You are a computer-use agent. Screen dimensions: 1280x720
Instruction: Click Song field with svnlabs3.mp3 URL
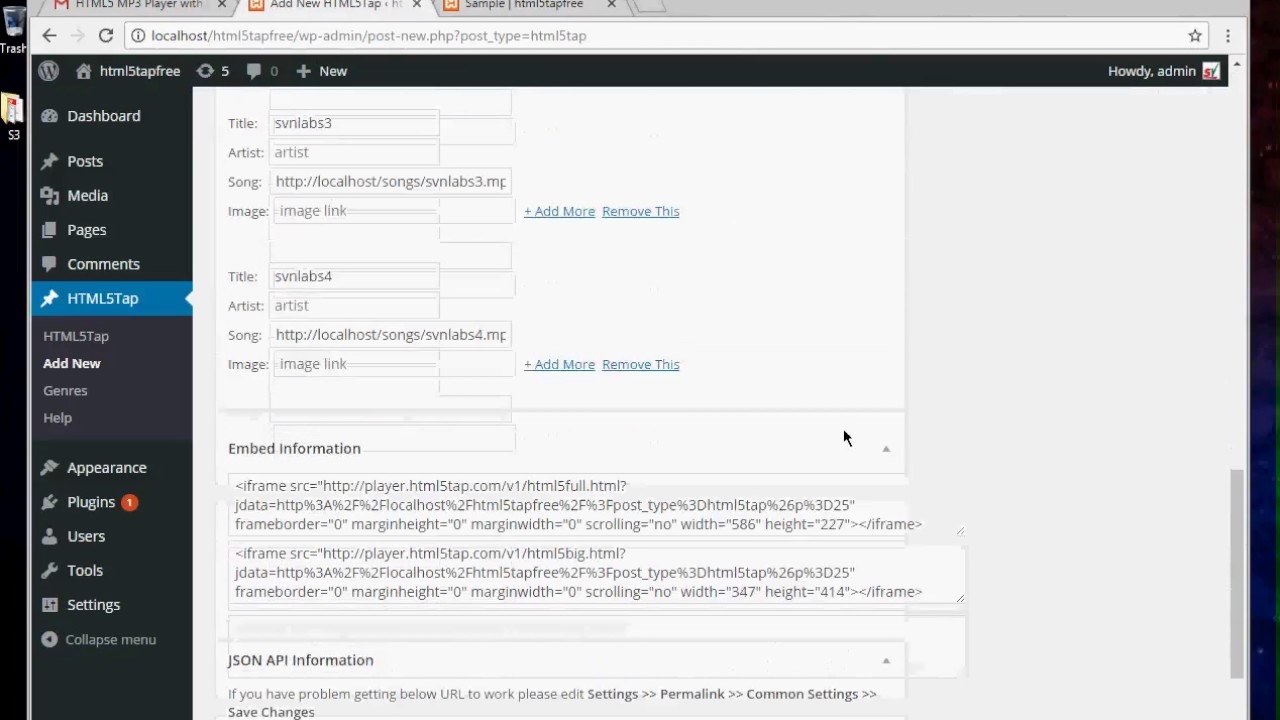pos(391,181)
